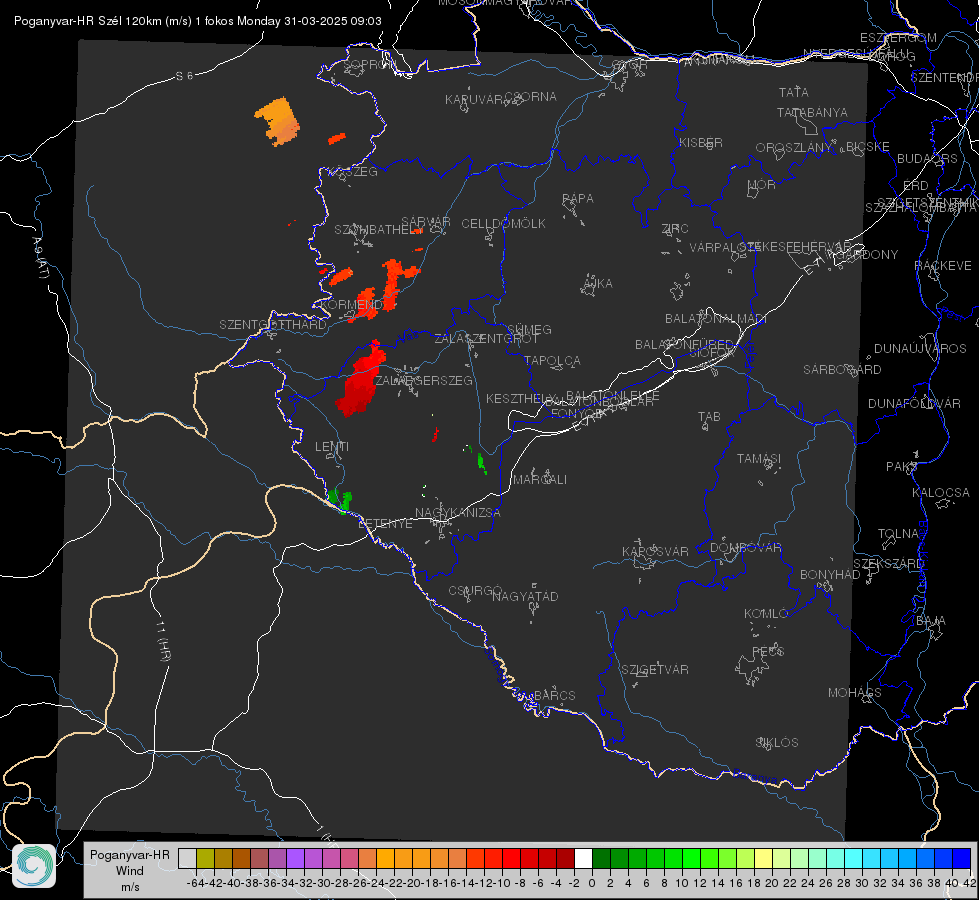Click the SÜMEG town label
The width and height of the screenshot is (979, 900).
point(529,329)
